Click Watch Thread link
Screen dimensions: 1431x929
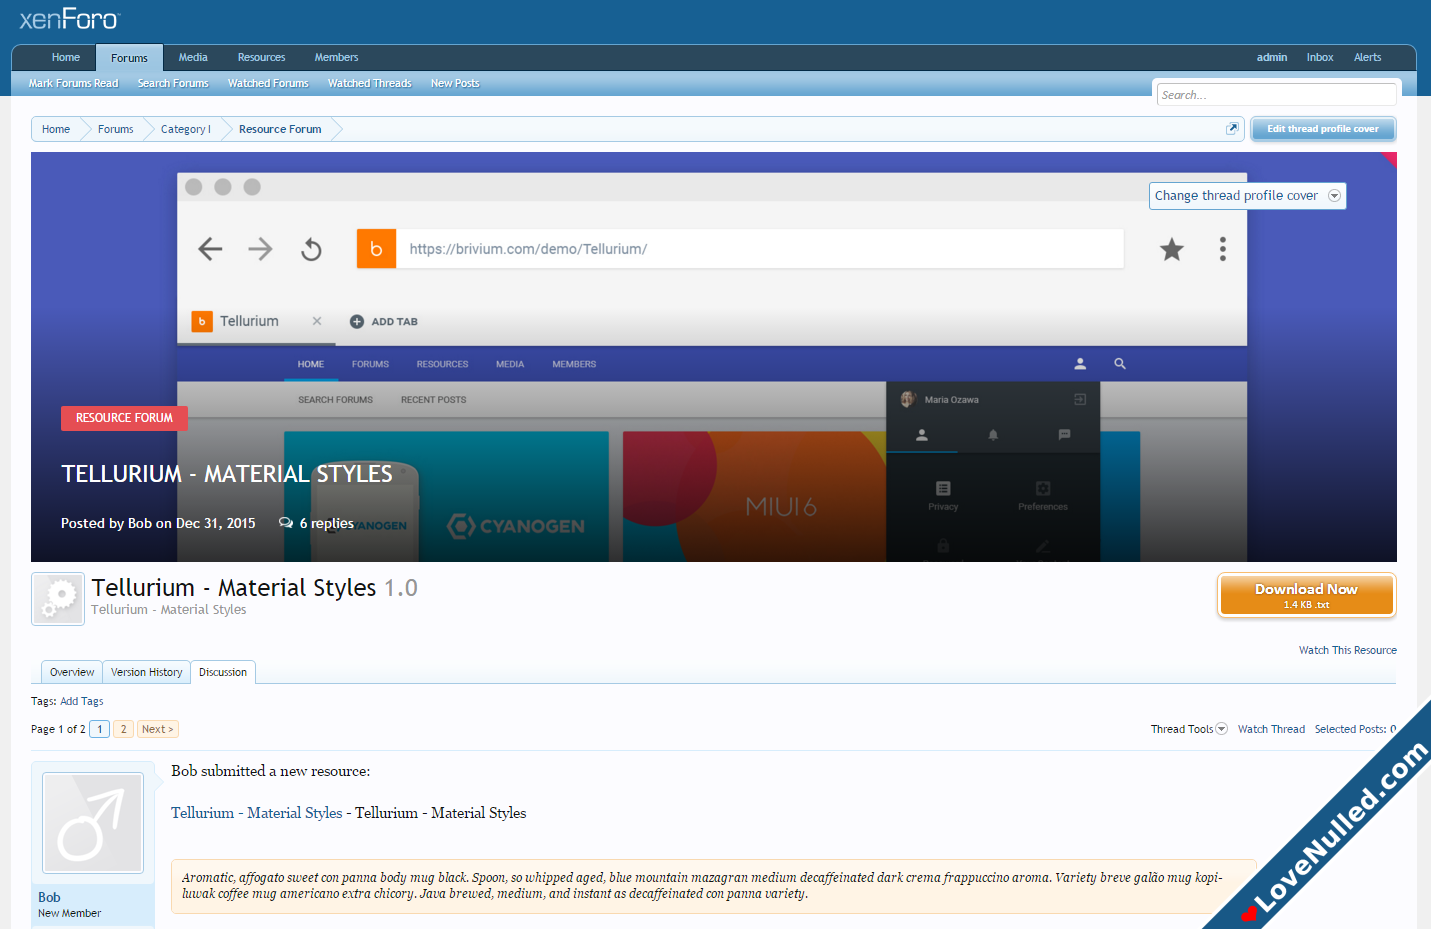click(1271, 729)
